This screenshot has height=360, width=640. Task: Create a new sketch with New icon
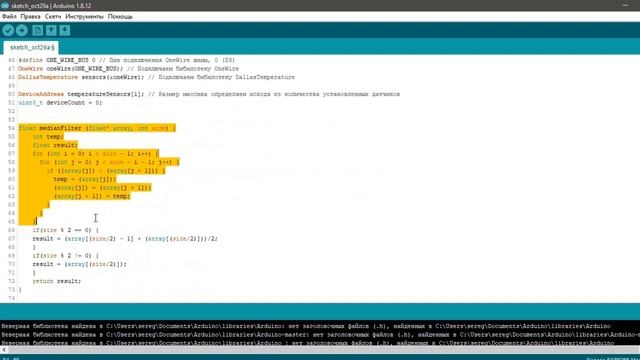[38, 30]
